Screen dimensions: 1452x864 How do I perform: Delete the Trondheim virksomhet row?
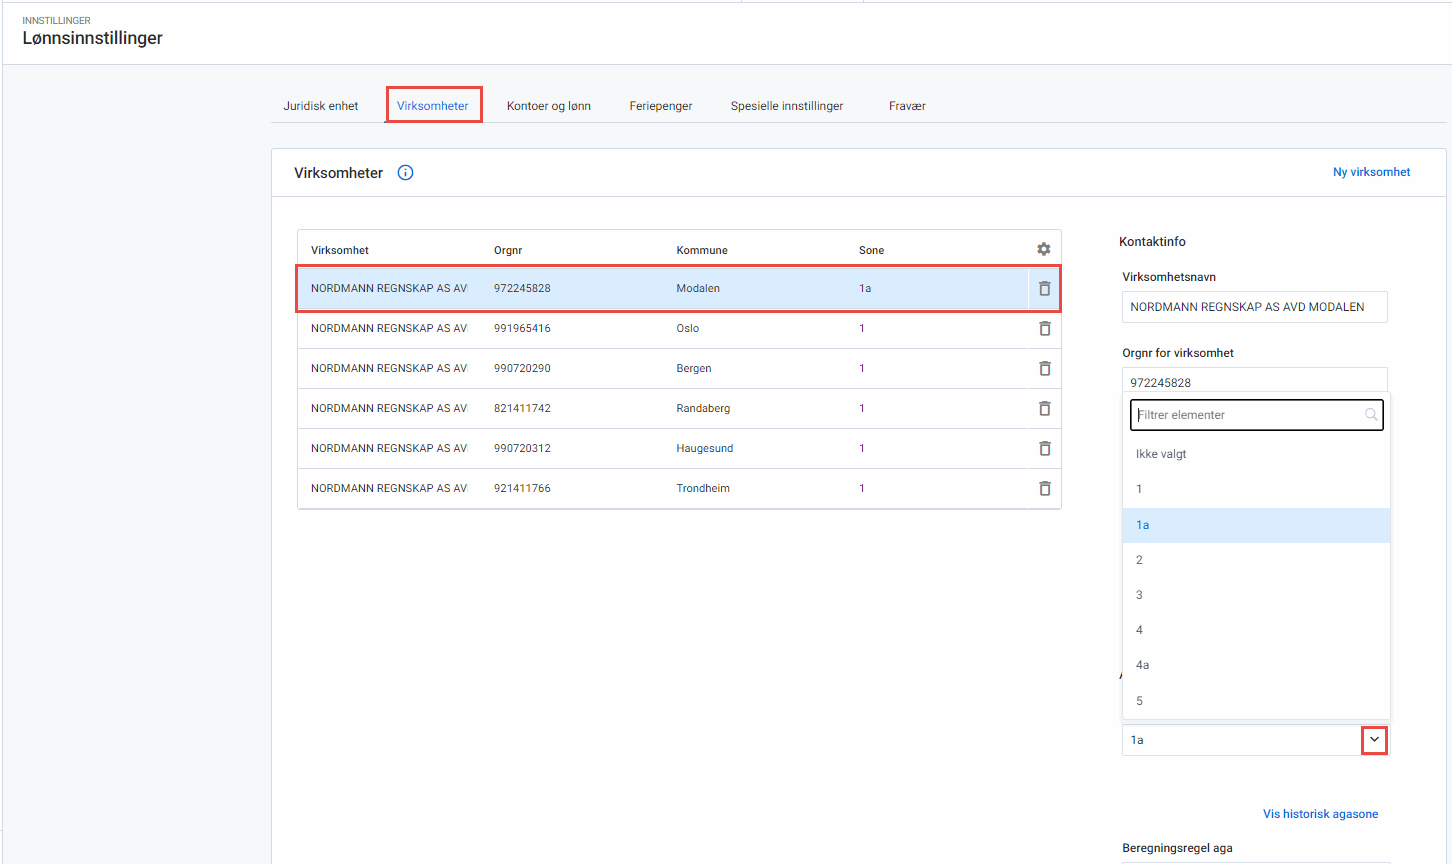(1044, 489)
